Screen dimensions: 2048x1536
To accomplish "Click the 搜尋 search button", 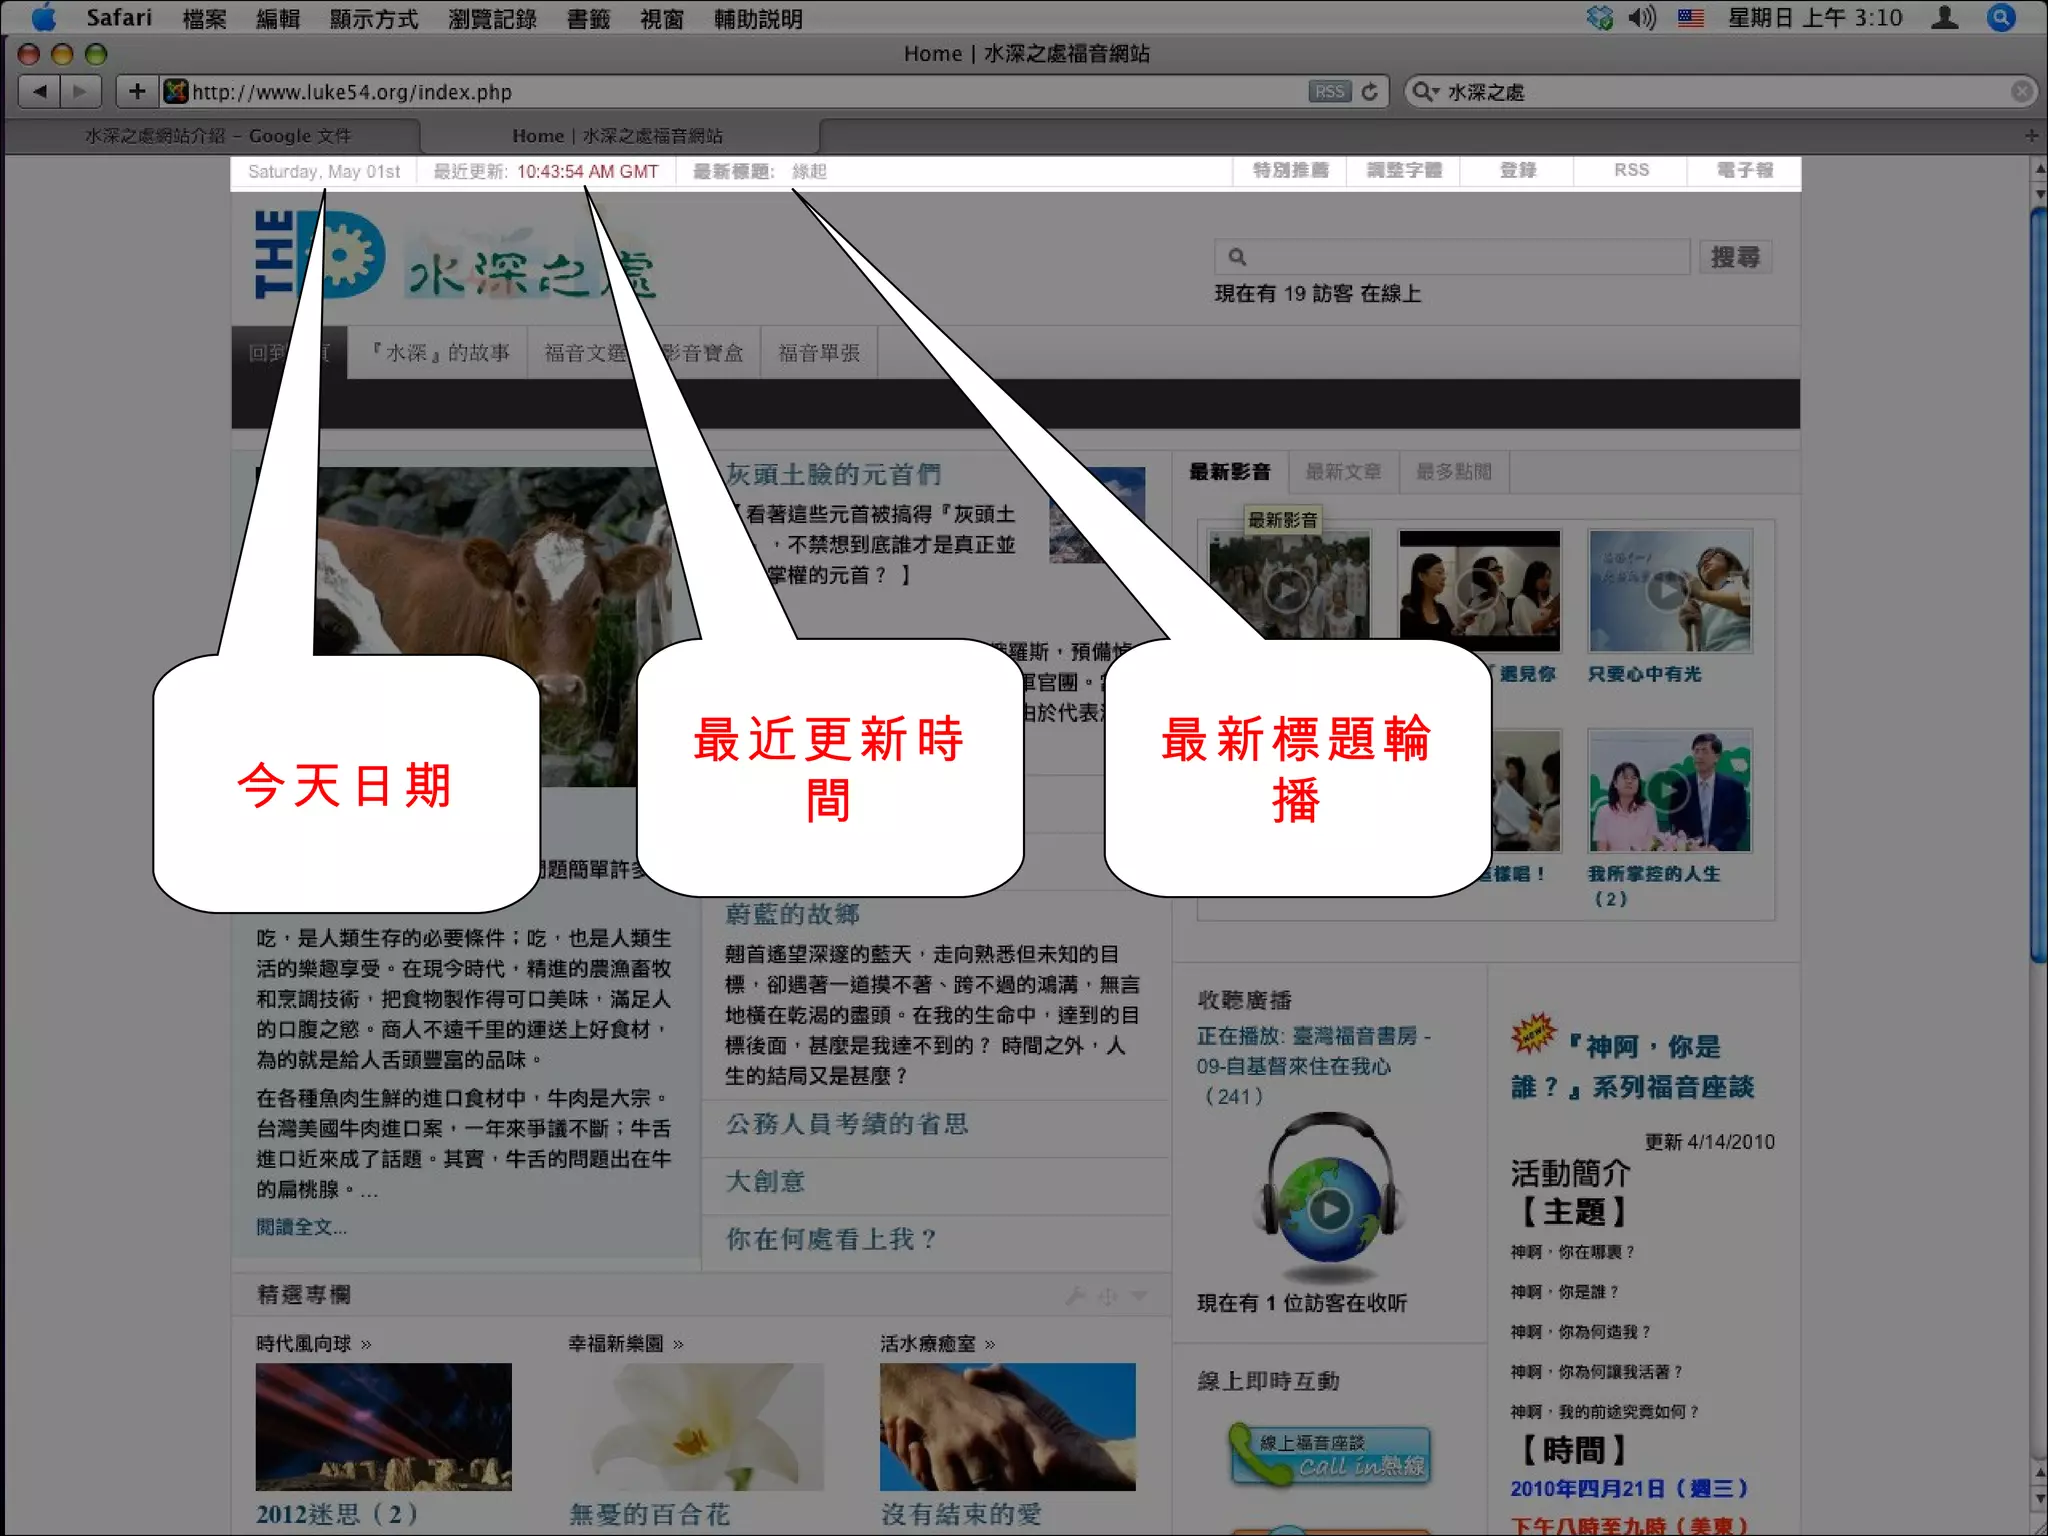I will tap(1734, 258).
